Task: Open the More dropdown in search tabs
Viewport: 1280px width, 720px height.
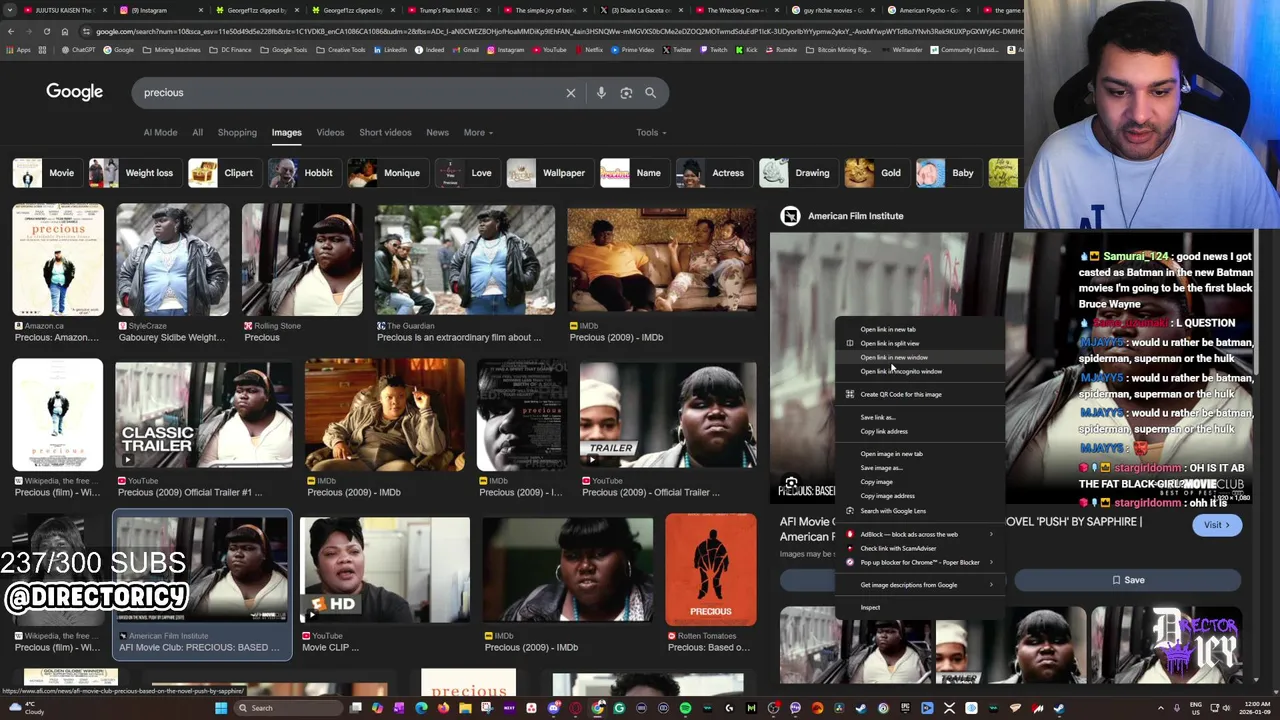Action: point(478,132)
